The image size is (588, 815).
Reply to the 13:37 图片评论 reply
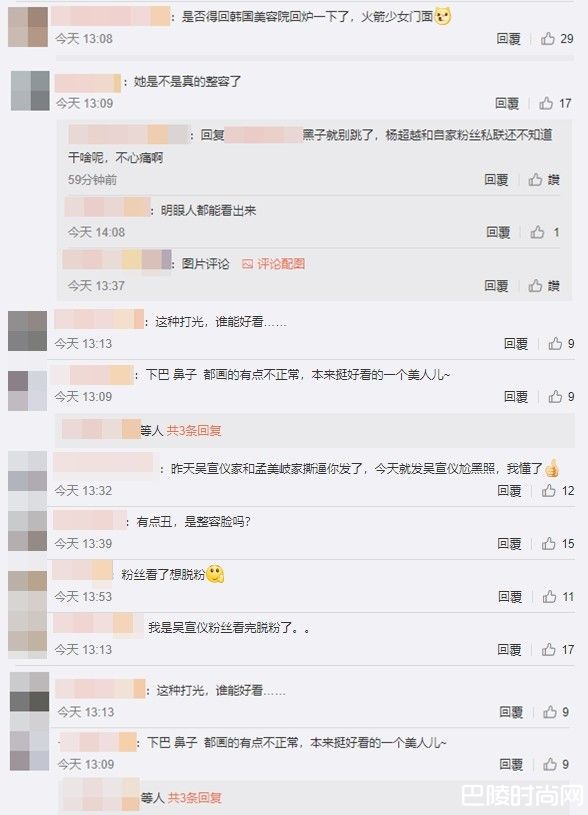(496, 285)
